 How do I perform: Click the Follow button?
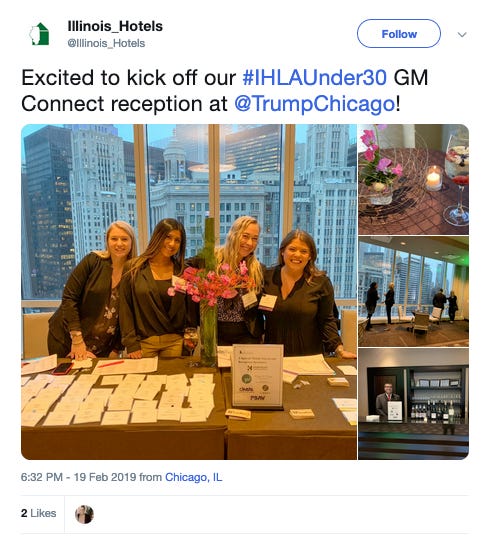(399, 34)
